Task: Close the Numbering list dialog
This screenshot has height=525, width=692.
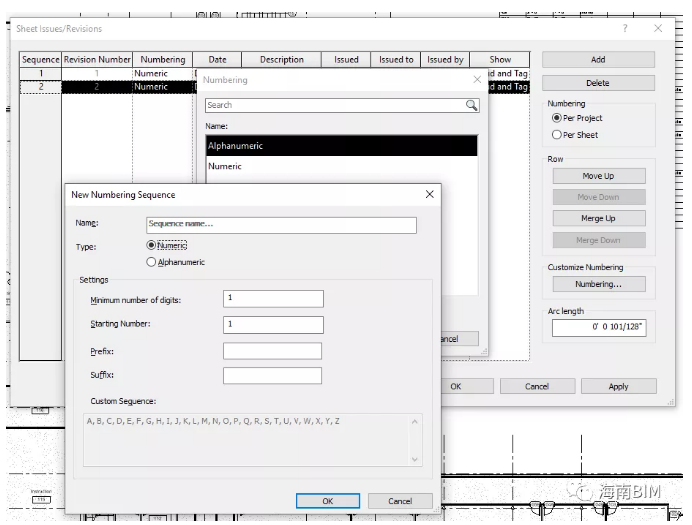Action: [477, 79]
